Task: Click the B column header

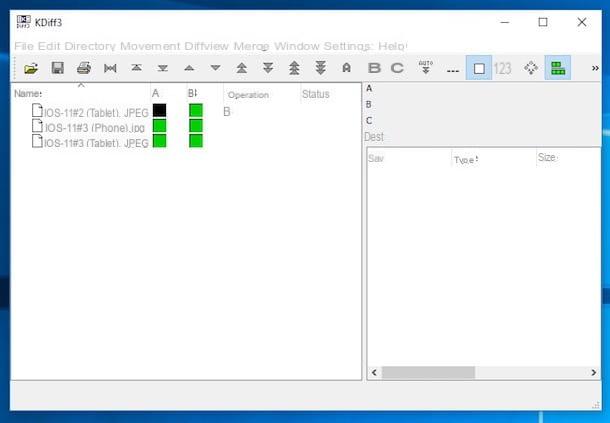Action: click(x=205, y=93)
